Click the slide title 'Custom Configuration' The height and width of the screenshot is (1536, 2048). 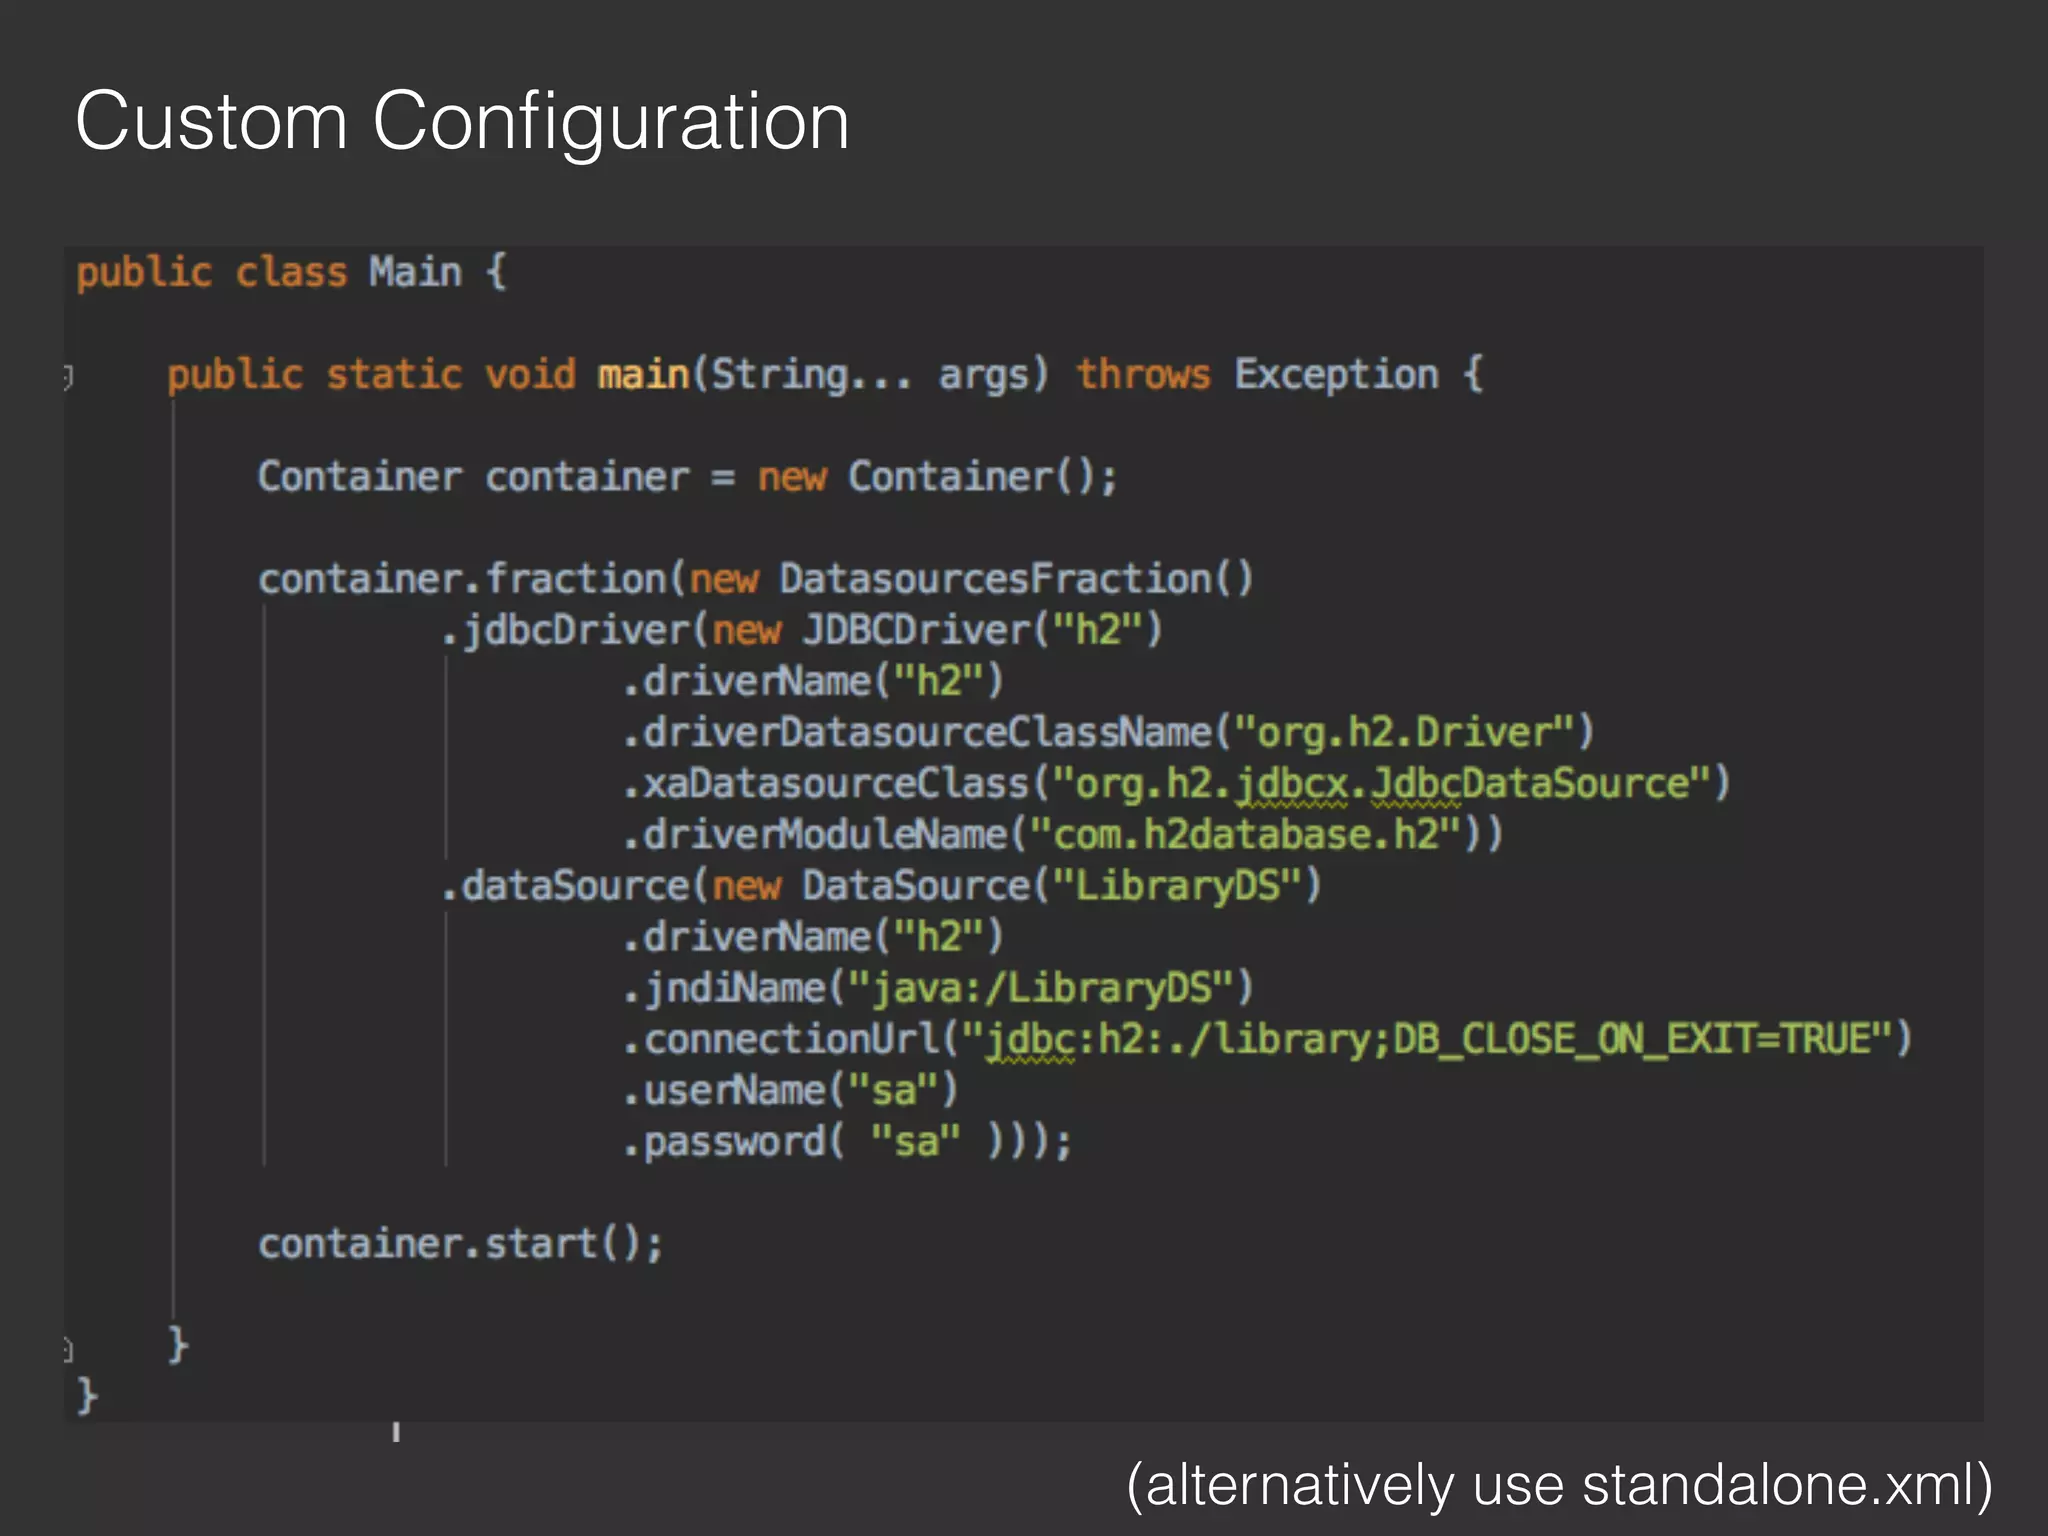click(x=462, y=121)
